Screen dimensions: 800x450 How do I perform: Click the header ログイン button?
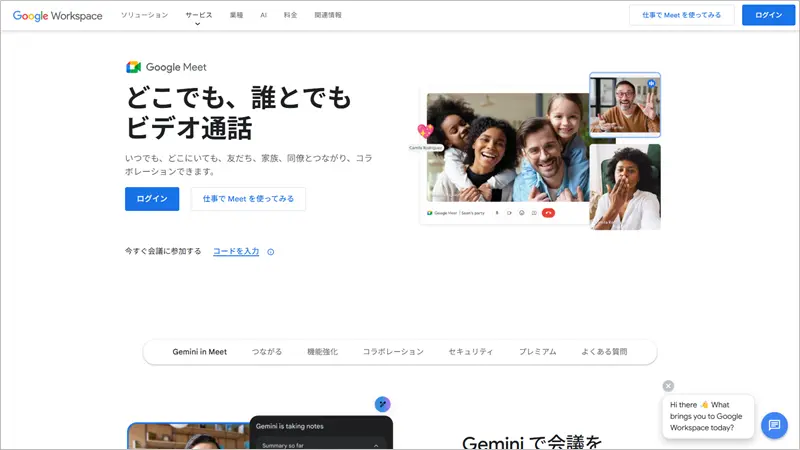768,15
